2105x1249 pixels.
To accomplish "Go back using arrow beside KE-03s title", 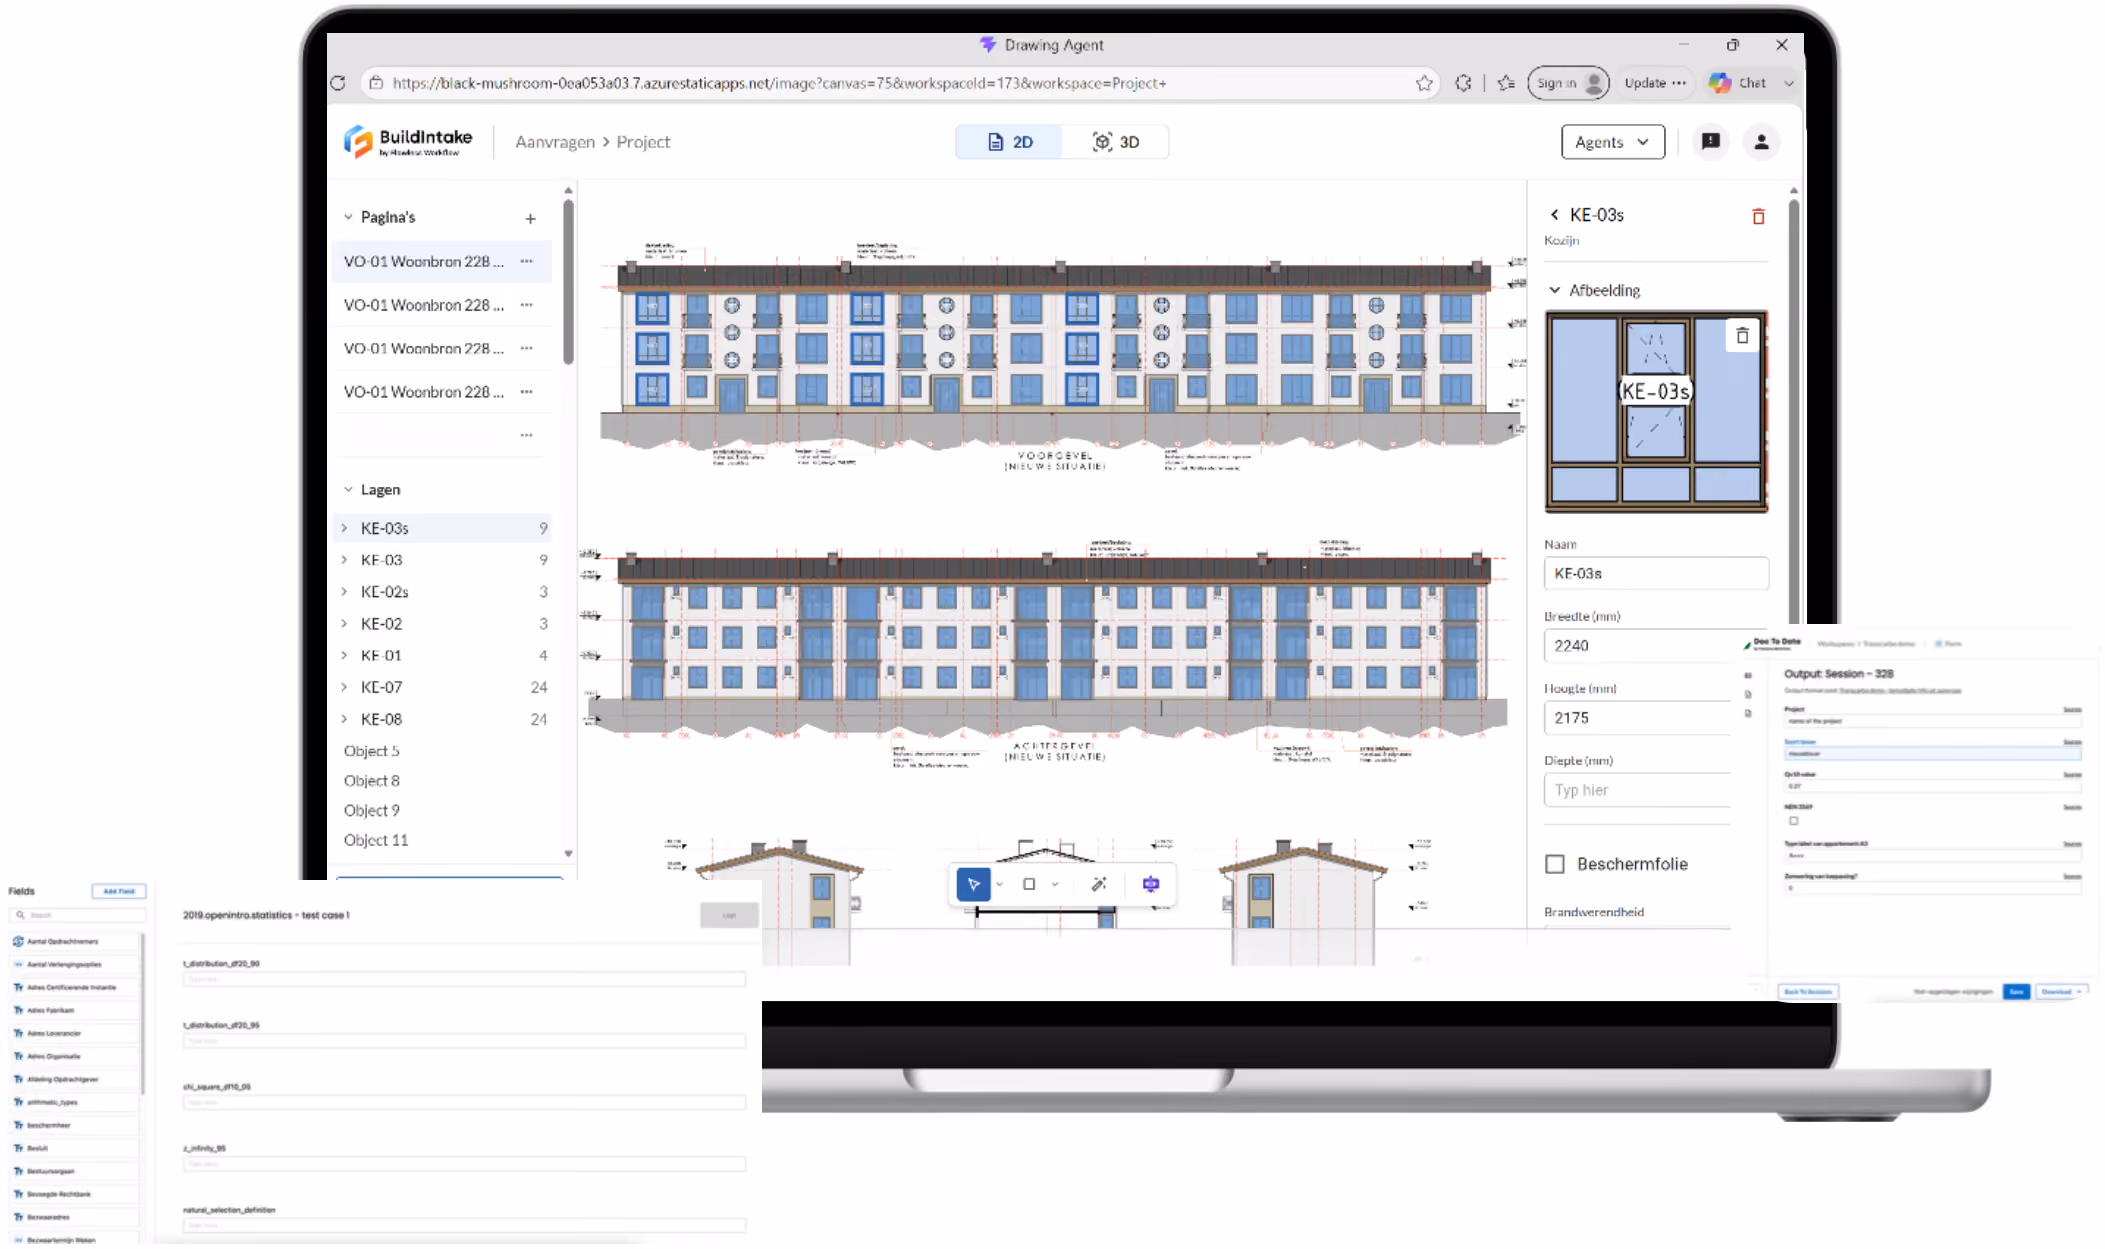I will click(x=1554, y=215).
